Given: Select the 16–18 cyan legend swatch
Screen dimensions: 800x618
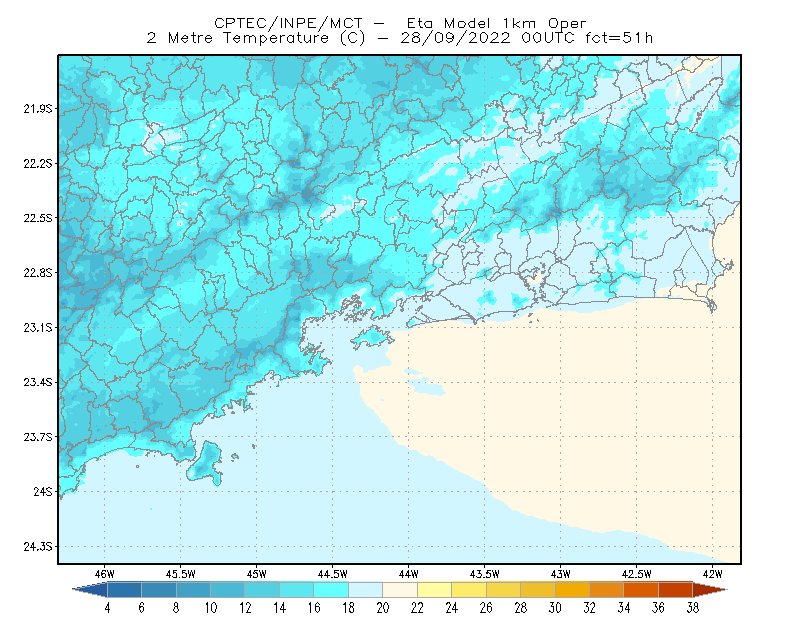Looking at the screenshot, I should (331, 590).
